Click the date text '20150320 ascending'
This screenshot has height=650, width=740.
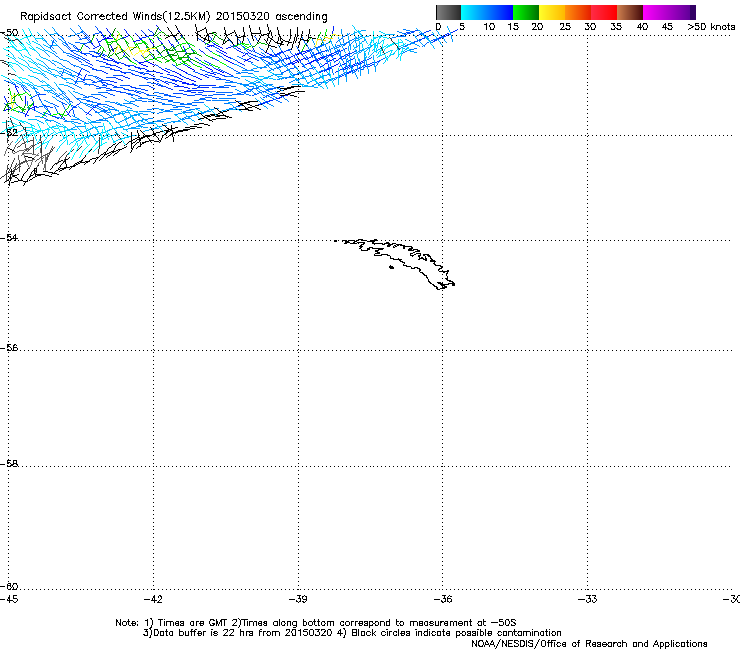(x=271, y=17)
